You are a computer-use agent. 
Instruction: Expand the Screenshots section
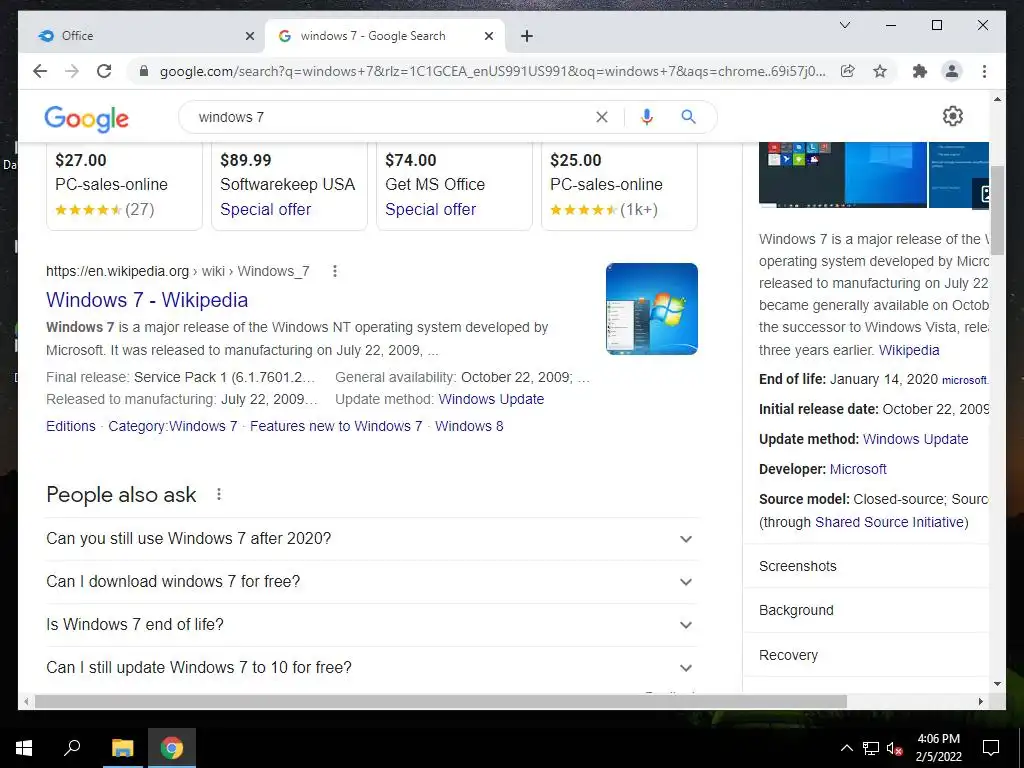pos(867,566)
